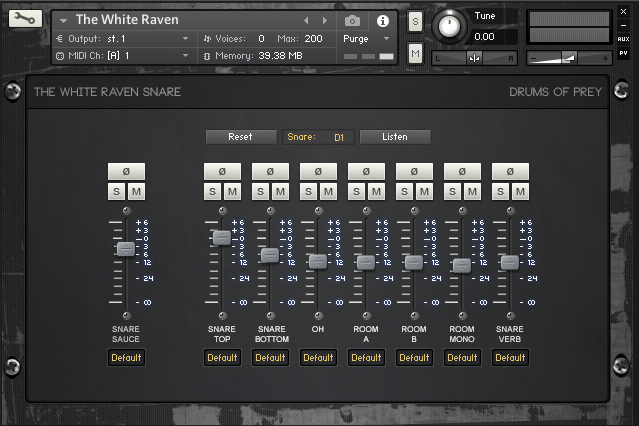This screenshot has width=639, height=426.
Task: Go to the previous instrument with left arrow
Action: coord(307,20)
